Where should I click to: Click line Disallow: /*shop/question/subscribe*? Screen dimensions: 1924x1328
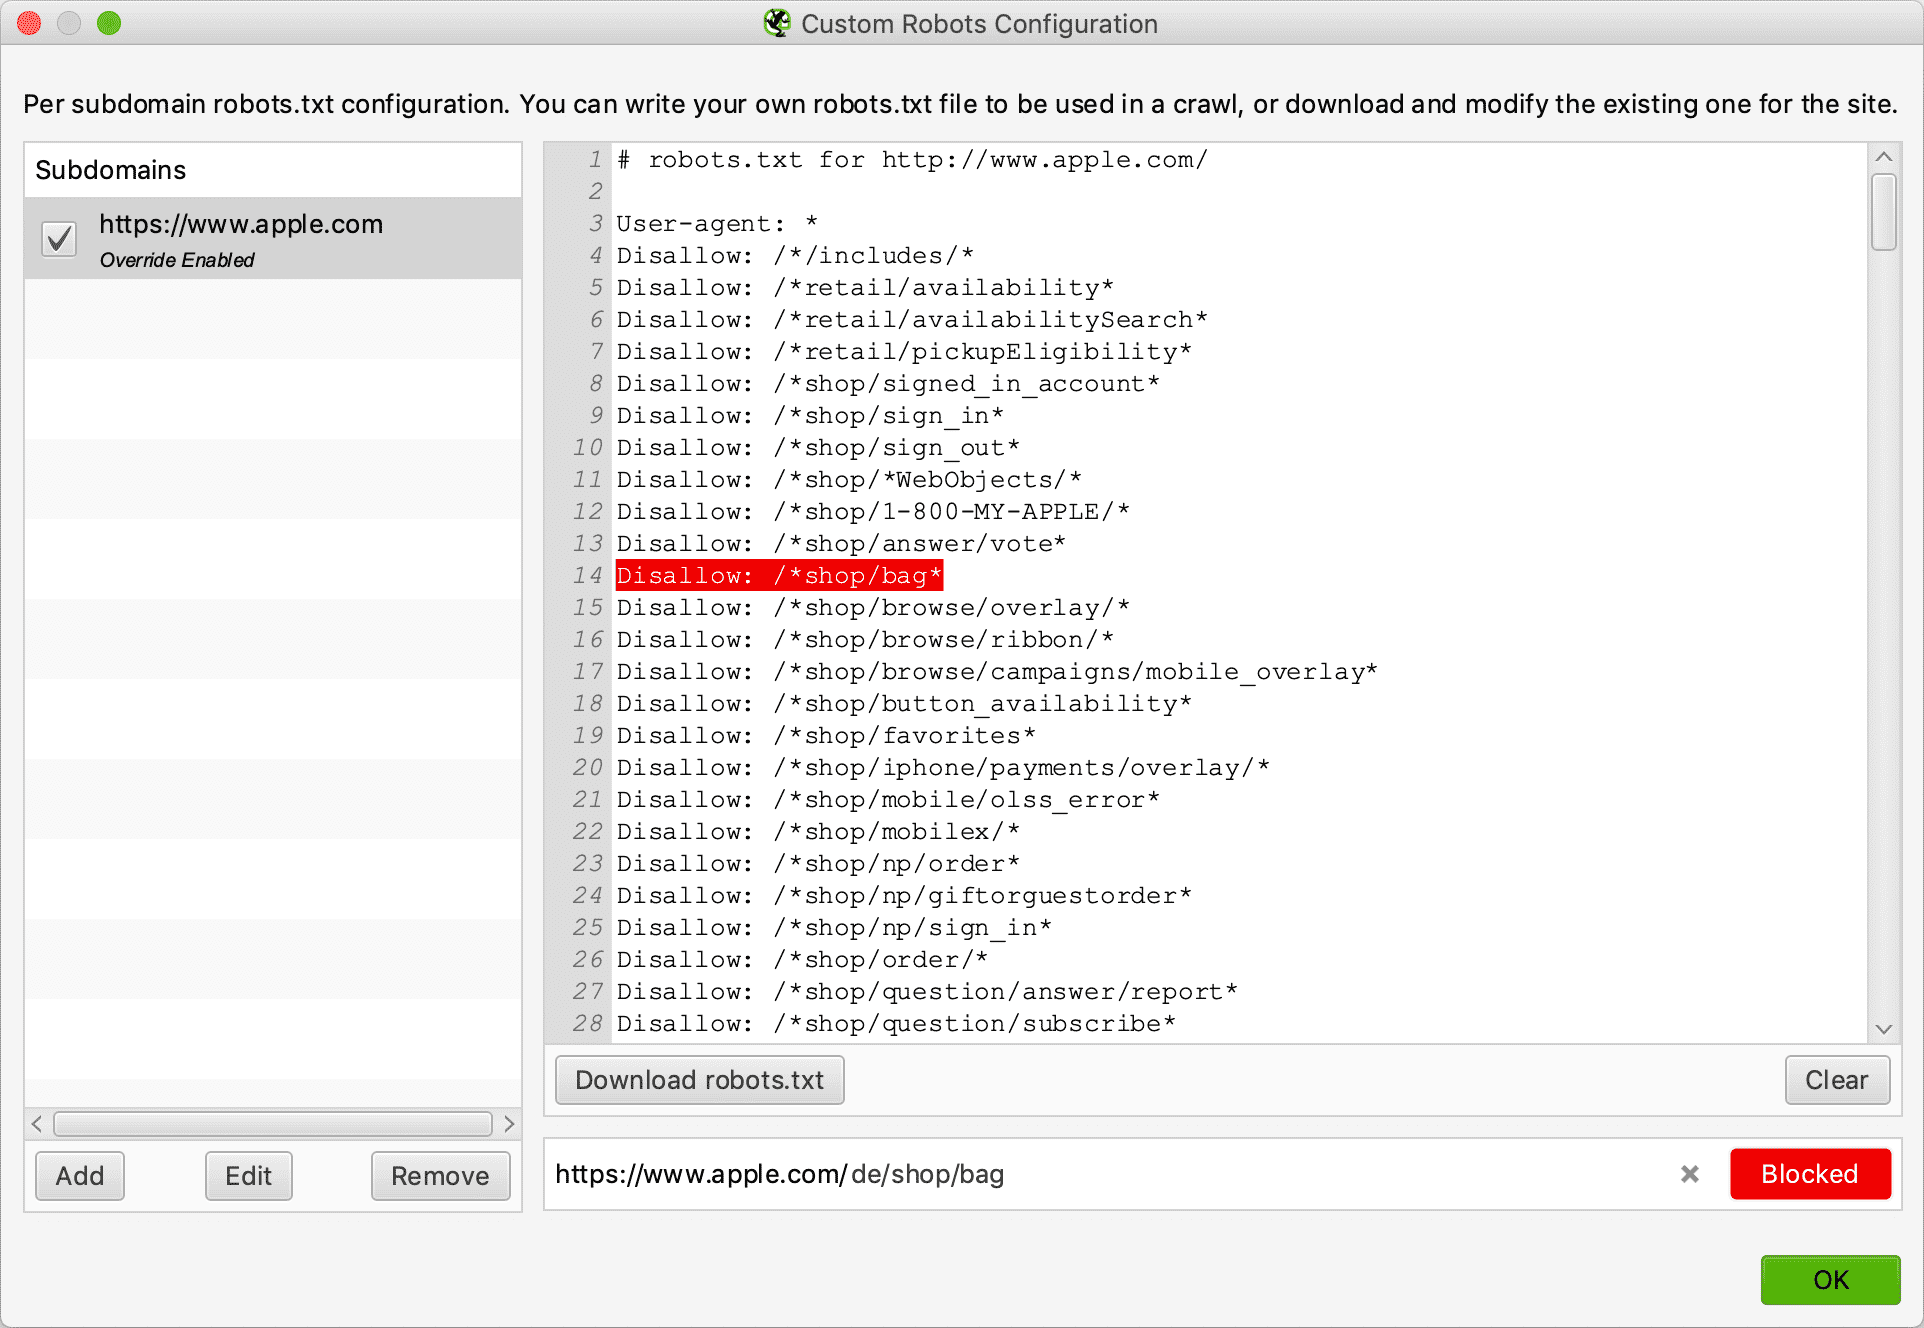[896, 1024]
